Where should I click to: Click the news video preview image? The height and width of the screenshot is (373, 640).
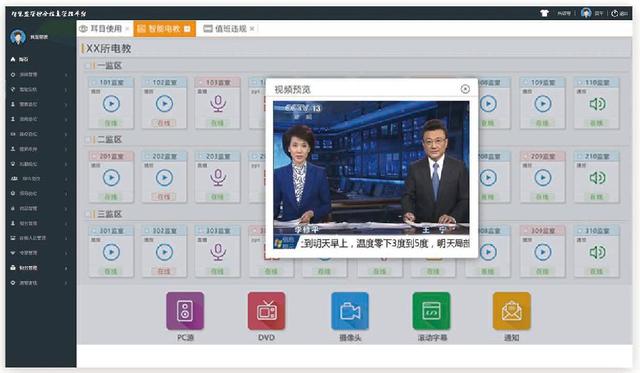pos(371,175)
